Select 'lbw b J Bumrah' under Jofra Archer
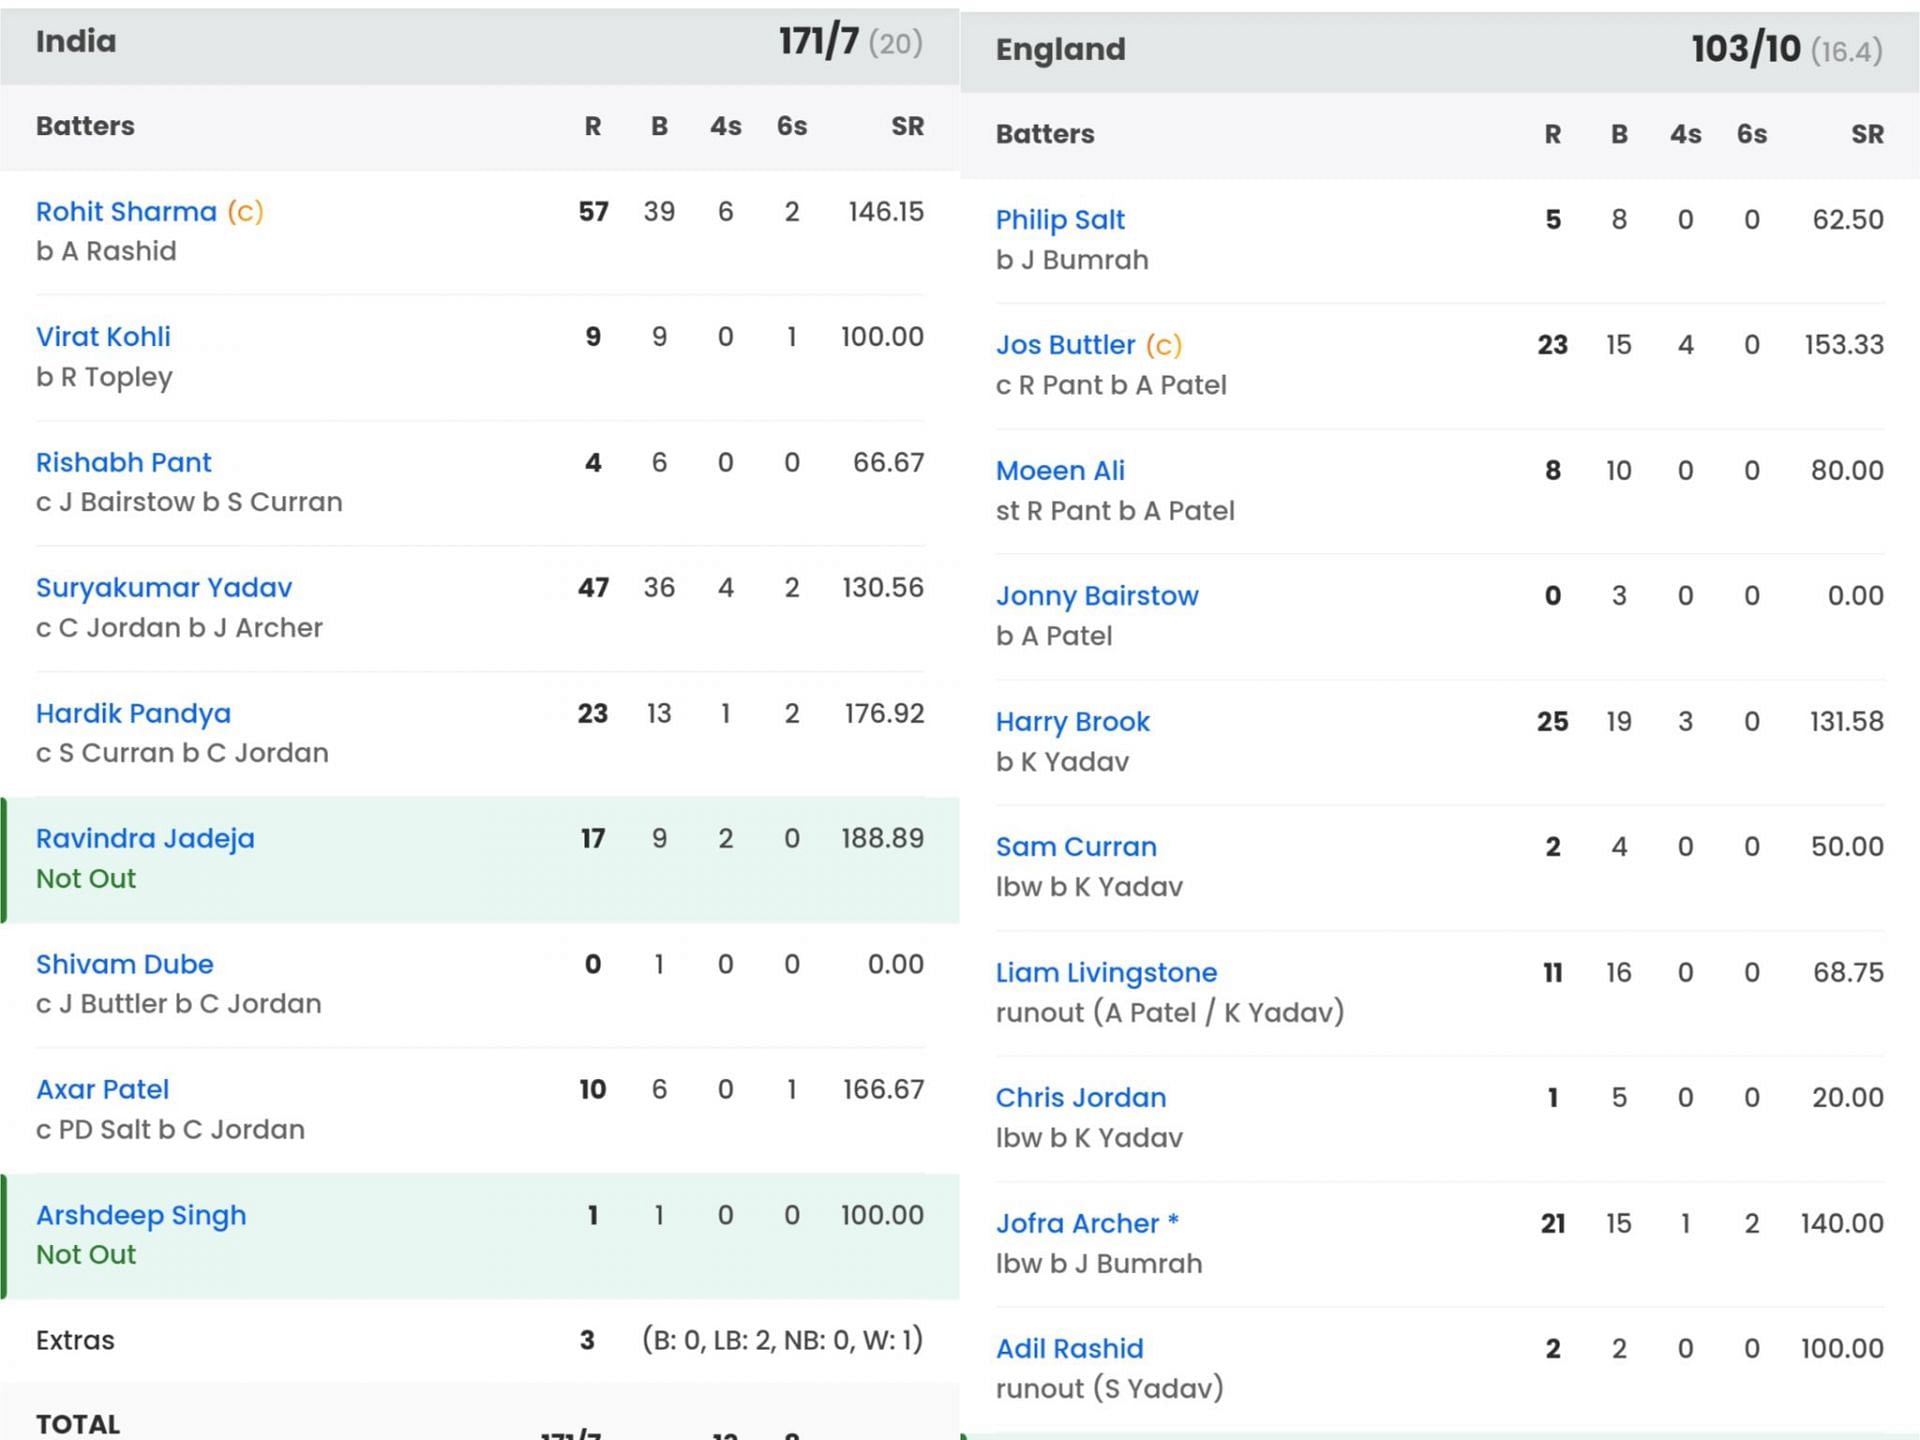 [1099, 1264]
